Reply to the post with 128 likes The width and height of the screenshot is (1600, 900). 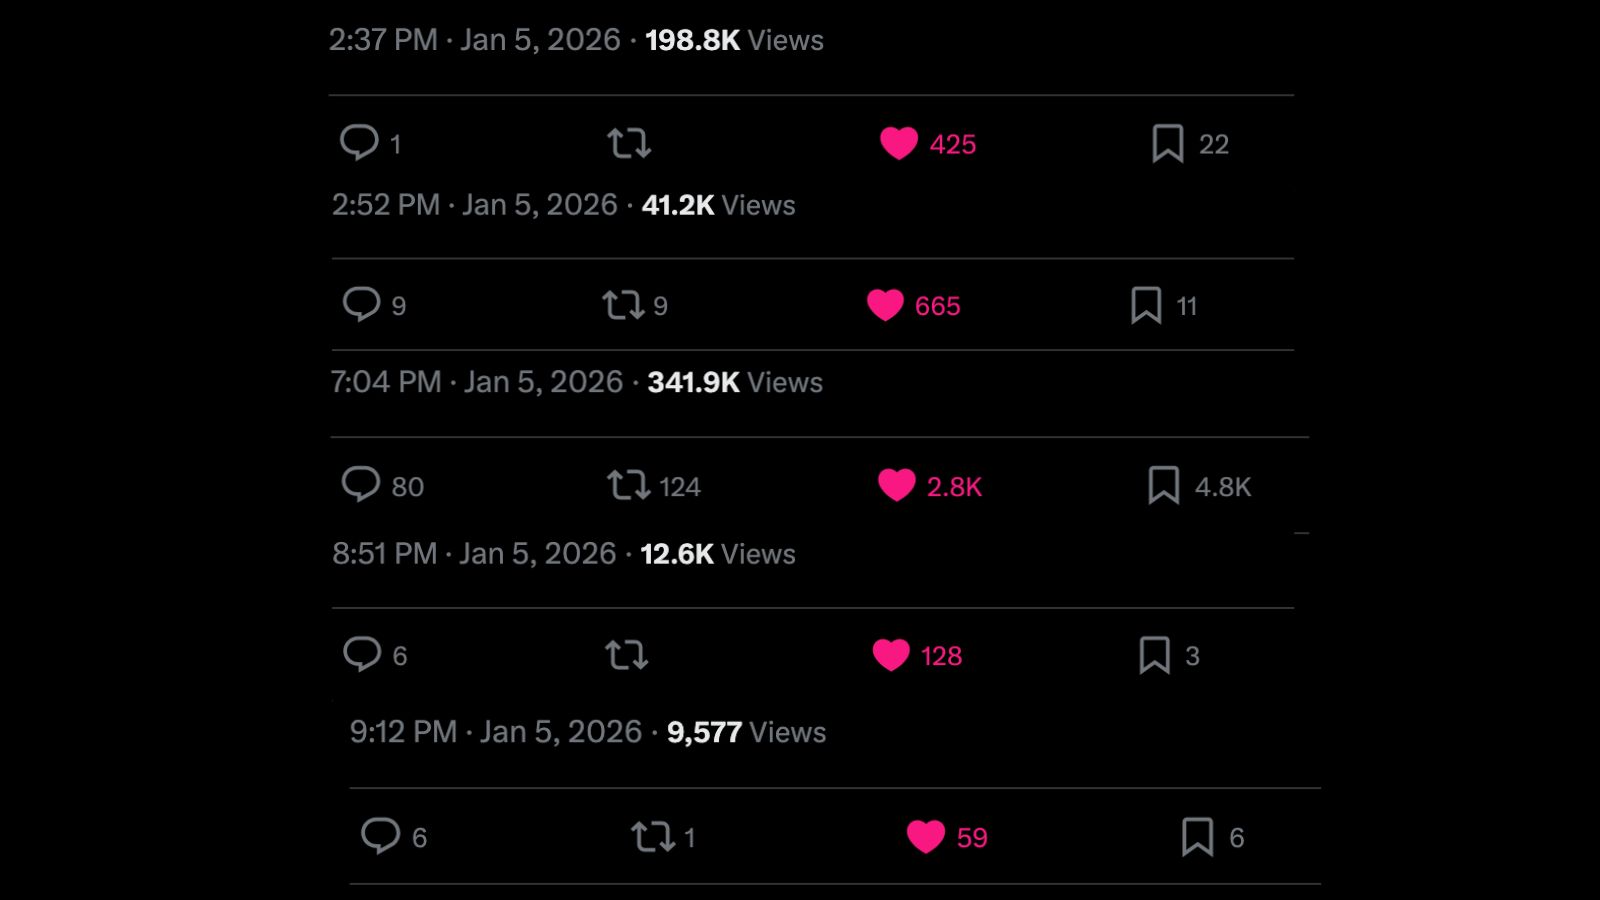pyautogui.click(x=362, y=655)
